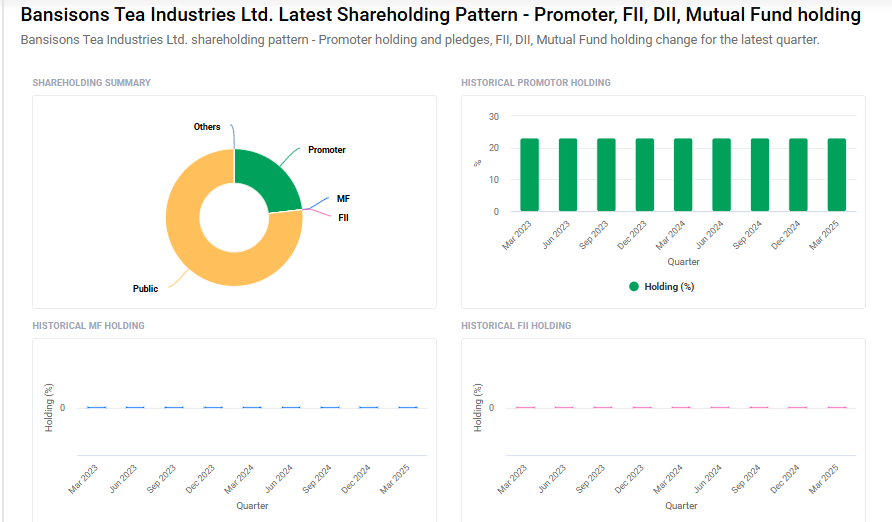Click the Mar 2023 point in FII holding chart
892x522 pixels.
pos(525,407)
